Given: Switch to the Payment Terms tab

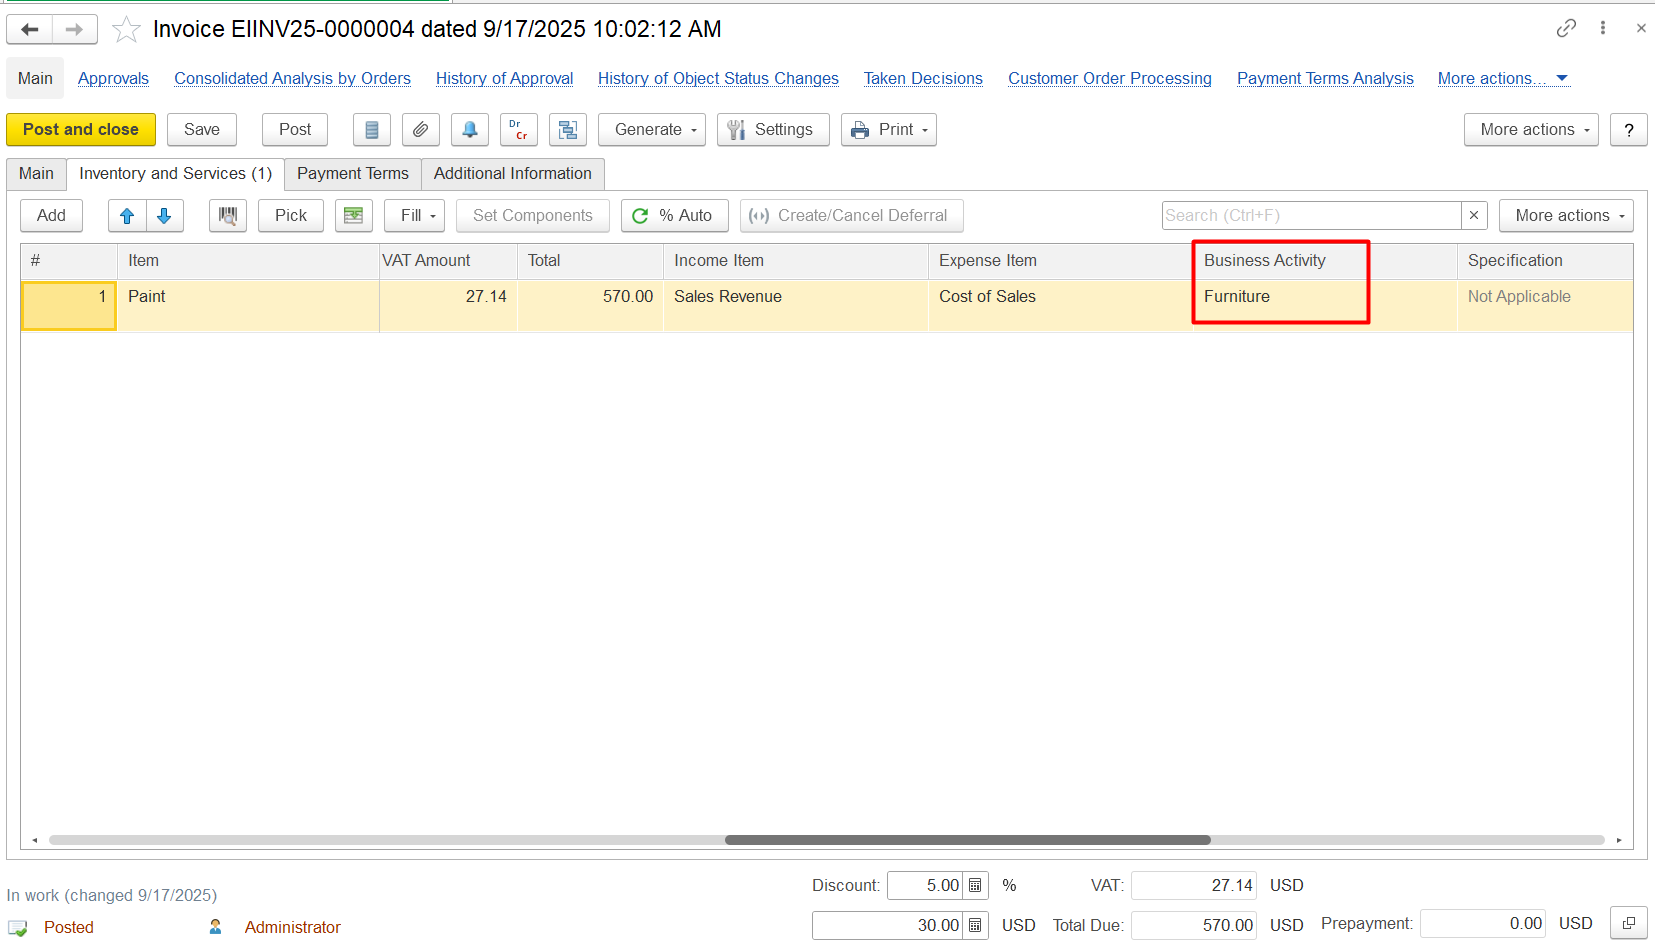Looking at the screenshot, I should (352, 174).
